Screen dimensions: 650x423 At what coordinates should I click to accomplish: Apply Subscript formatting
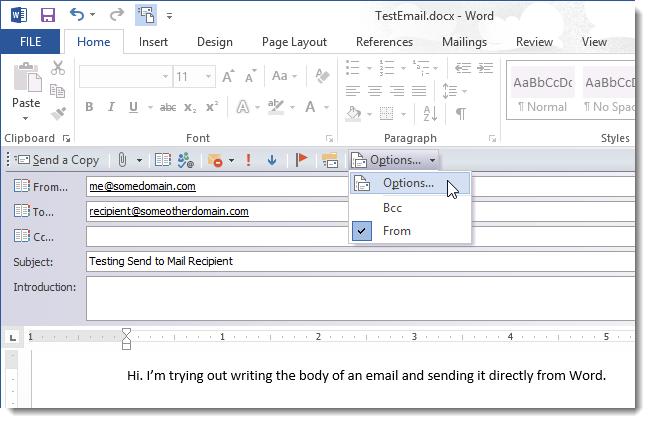[190, 108]
